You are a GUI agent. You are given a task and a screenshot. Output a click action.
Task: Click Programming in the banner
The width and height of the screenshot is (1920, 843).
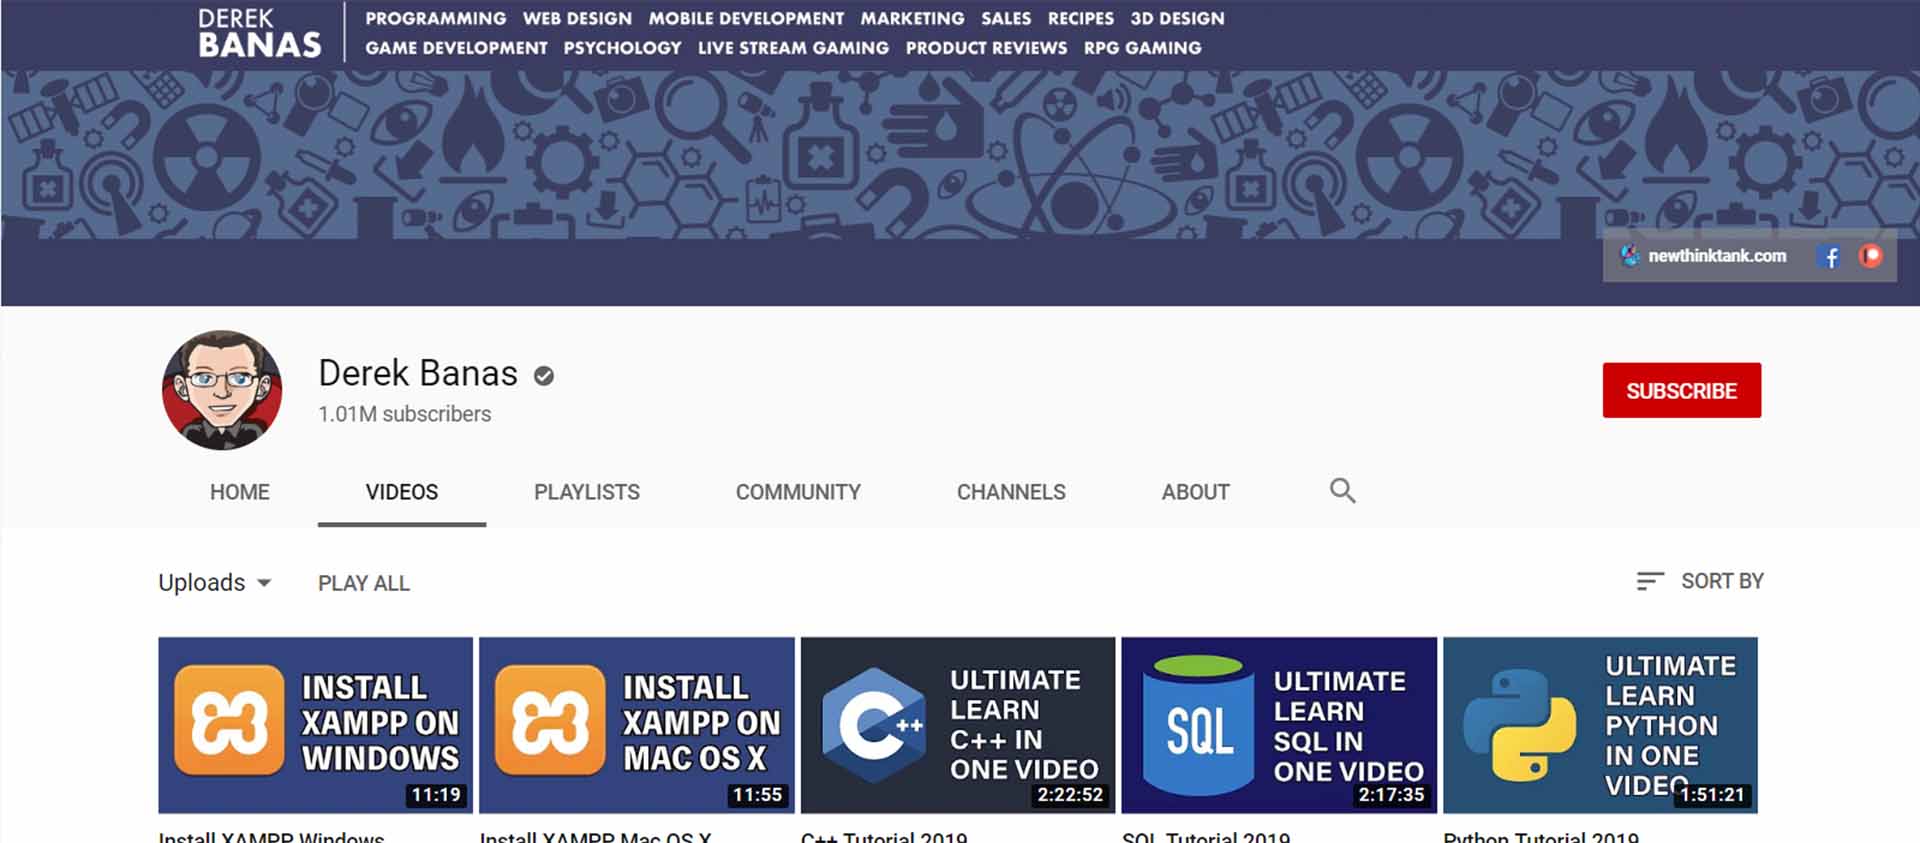click(x=436, y=18)
